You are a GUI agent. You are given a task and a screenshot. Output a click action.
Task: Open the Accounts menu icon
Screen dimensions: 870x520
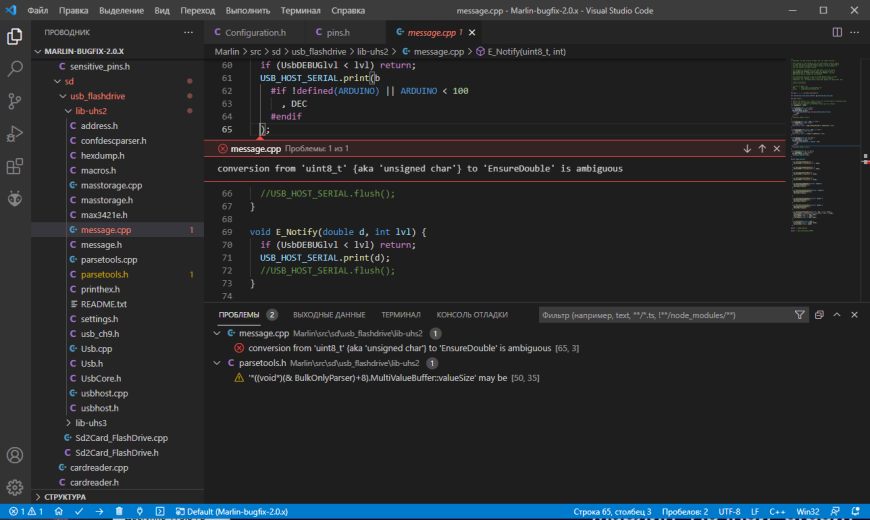pos(15,455)
